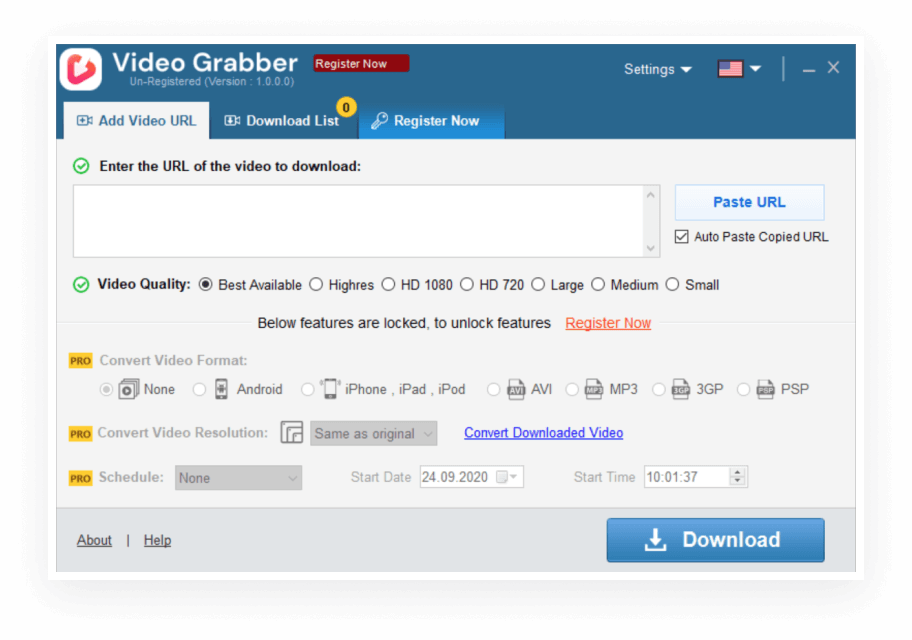This screenshot has height=640, width=912.
Task: Select AVI format radio button
Action: [493, 389]
